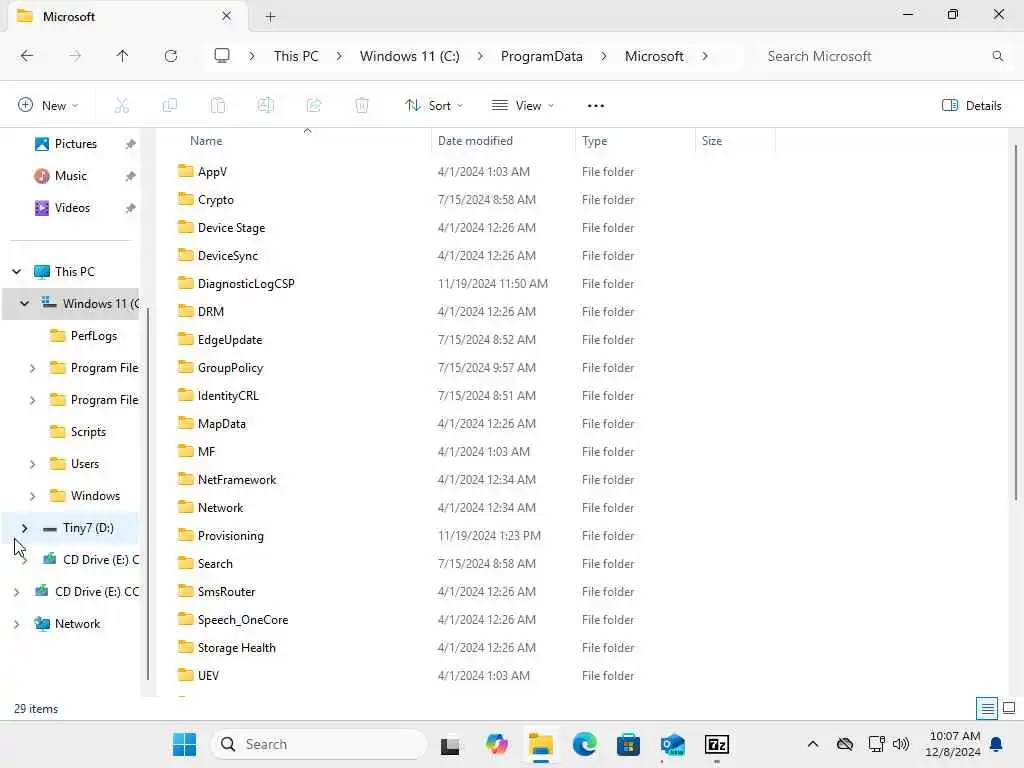Viewport: 1024px width, 768px height.
Task: Click the Copy icon in toolbar
Action: coord(170,105)
